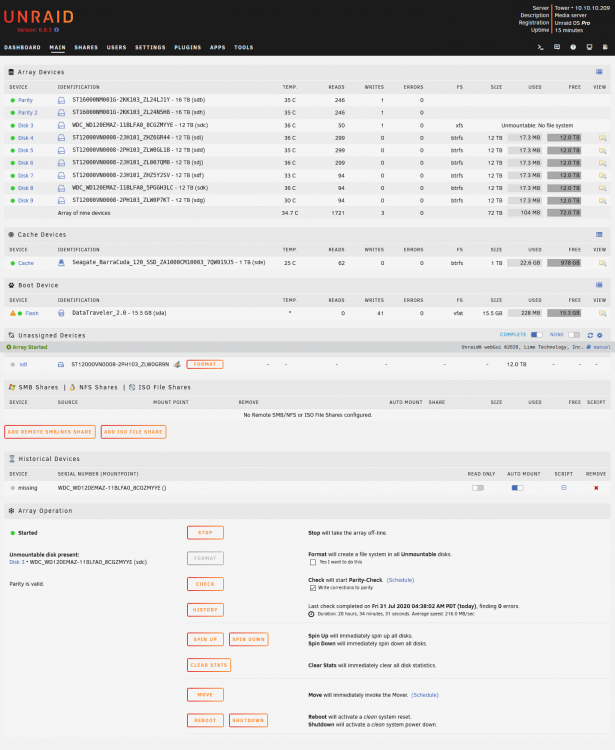This screenshot has height=750, width=615.
Task: Toggle the NONE switch in Unassigned Devices
Action: click(574, 335)
